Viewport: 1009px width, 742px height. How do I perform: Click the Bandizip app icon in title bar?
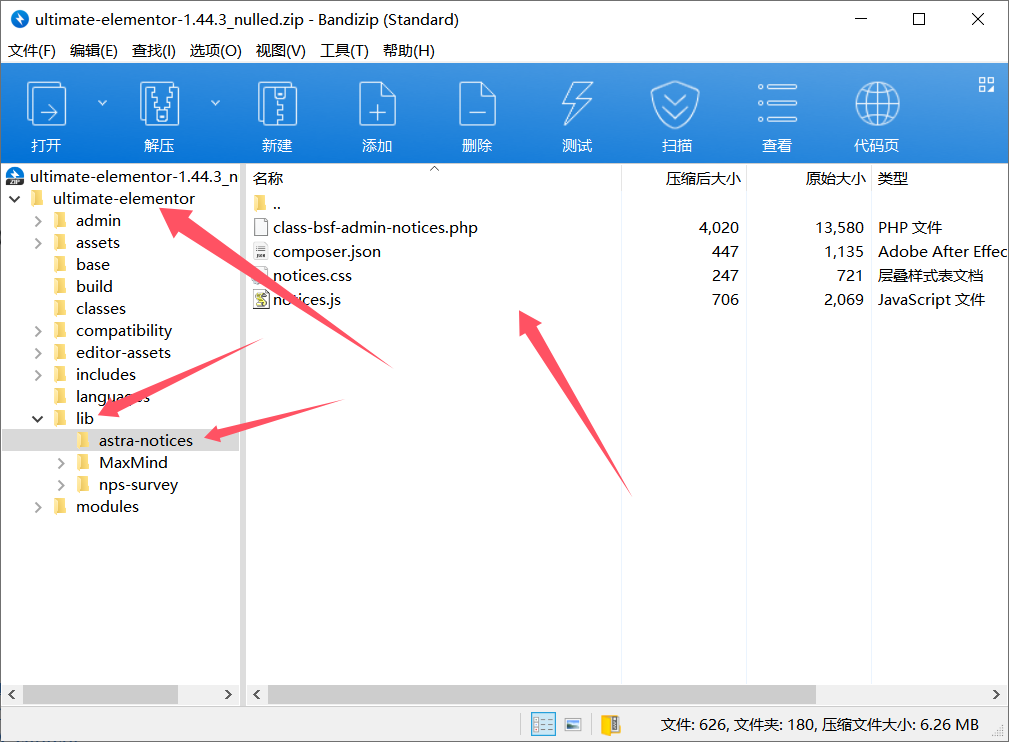[x=20, y=19]
